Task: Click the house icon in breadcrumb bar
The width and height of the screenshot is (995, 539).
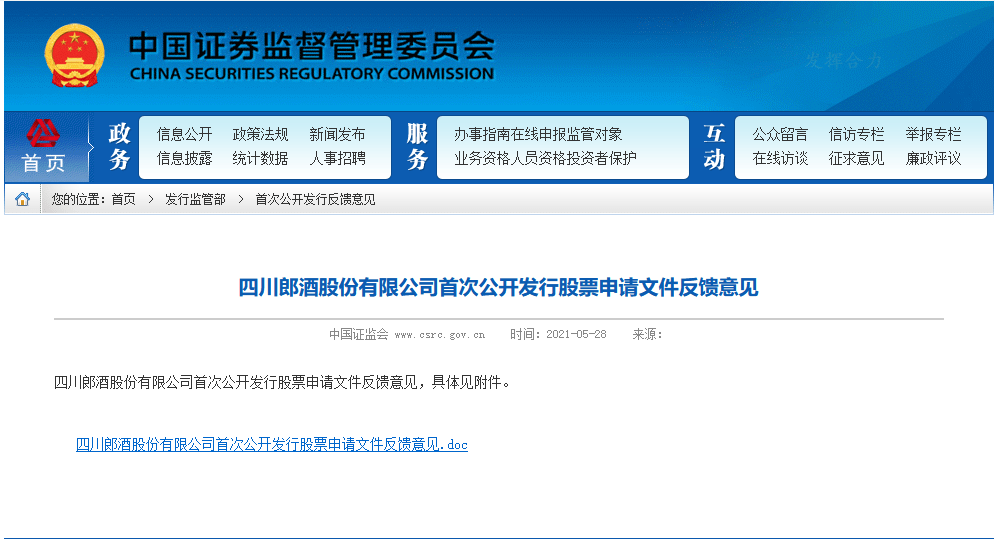Action: point(22,199)
